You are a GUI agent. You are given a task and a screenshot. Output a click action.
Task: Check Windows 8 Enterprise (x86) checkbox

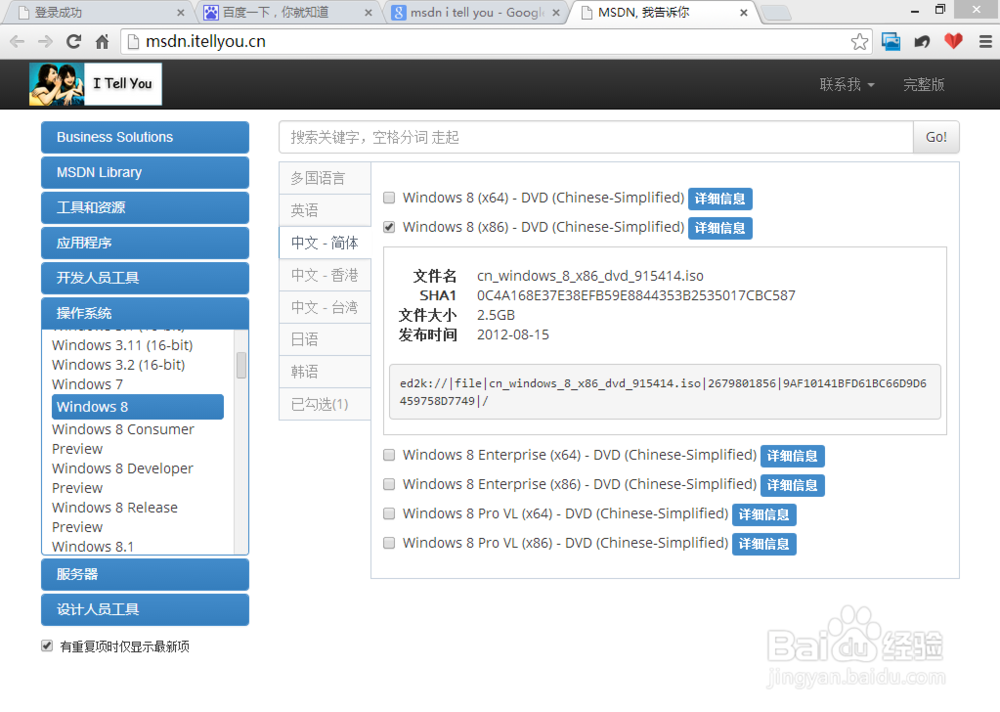[x=389, y=484]
